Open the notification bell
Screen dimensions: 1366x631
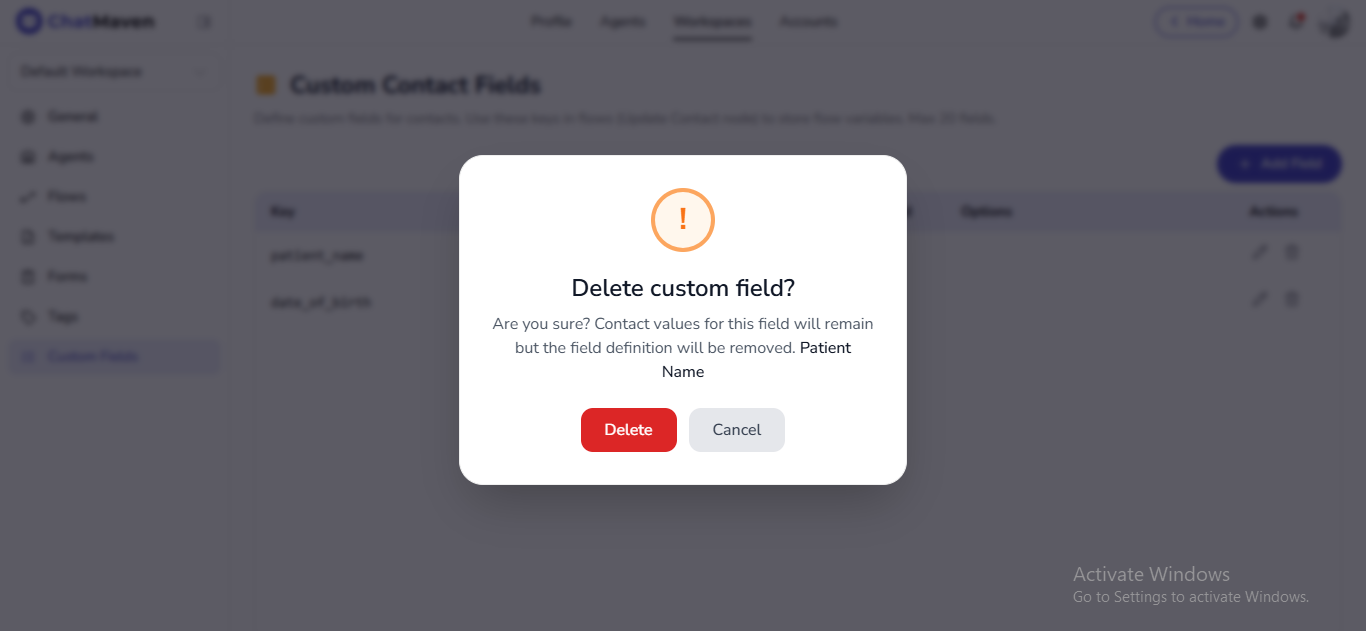1296,21
